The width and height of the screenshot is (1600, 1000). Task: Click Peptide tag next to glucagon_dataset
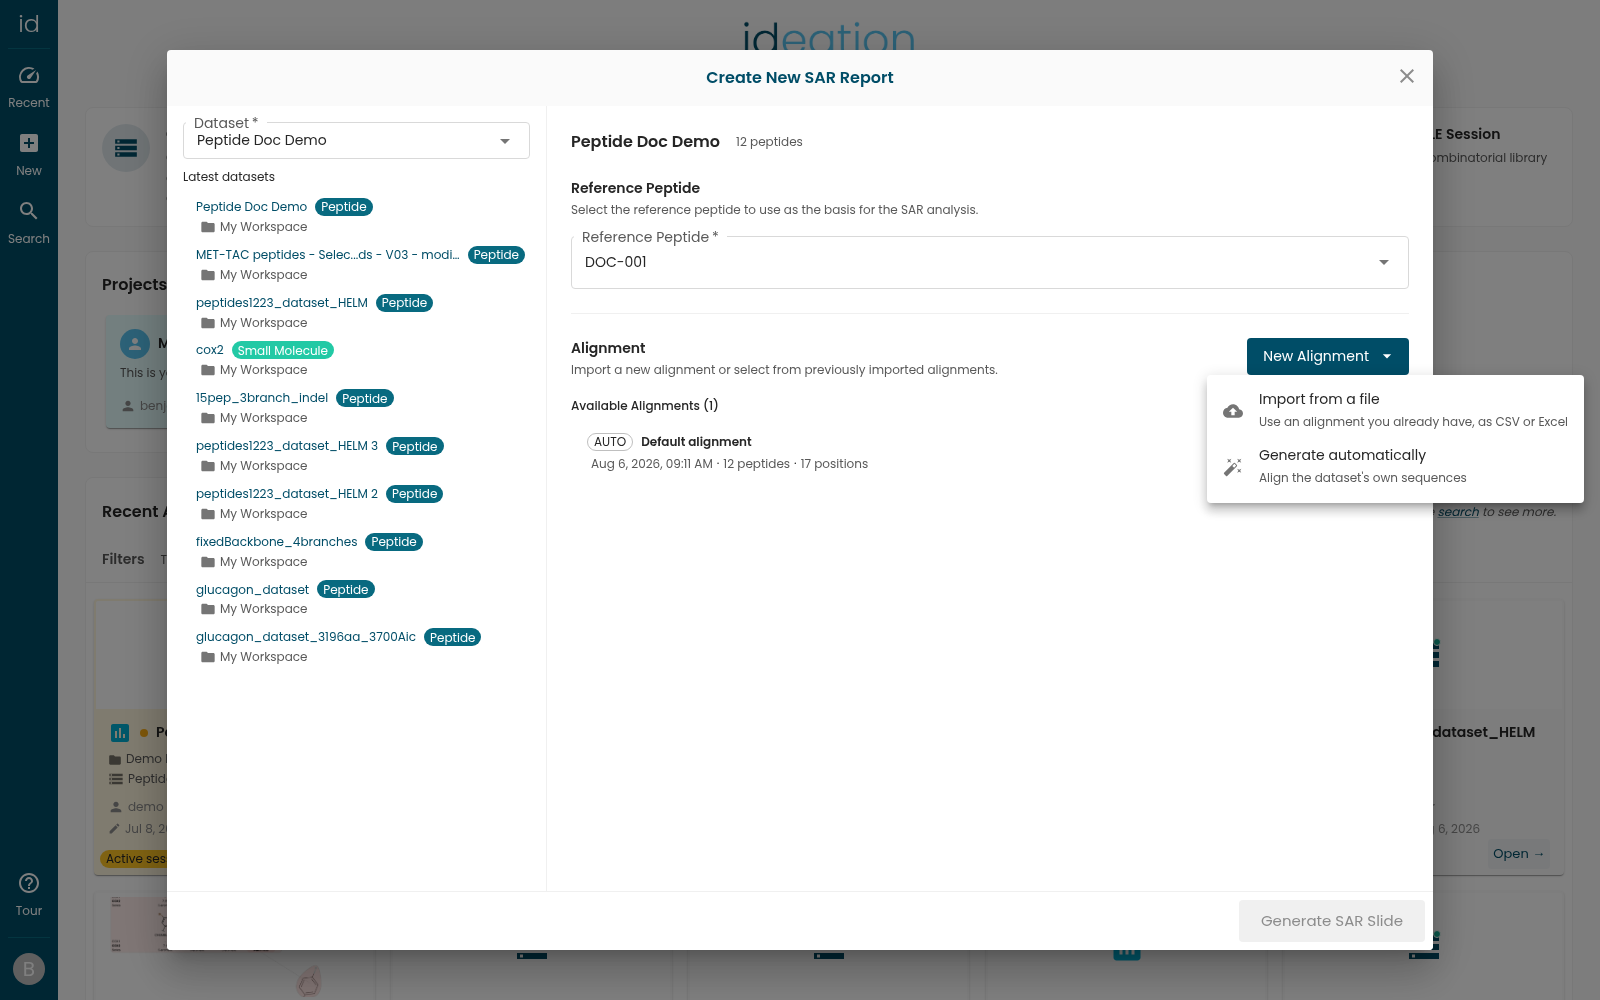point(346,590)
